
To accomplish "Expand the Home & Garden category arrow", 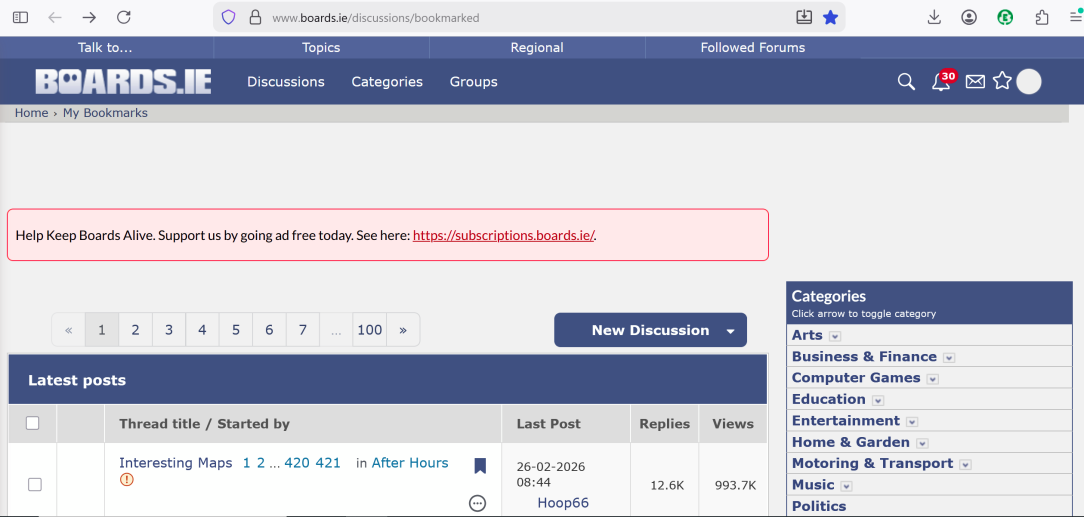I will click(922, 443).
